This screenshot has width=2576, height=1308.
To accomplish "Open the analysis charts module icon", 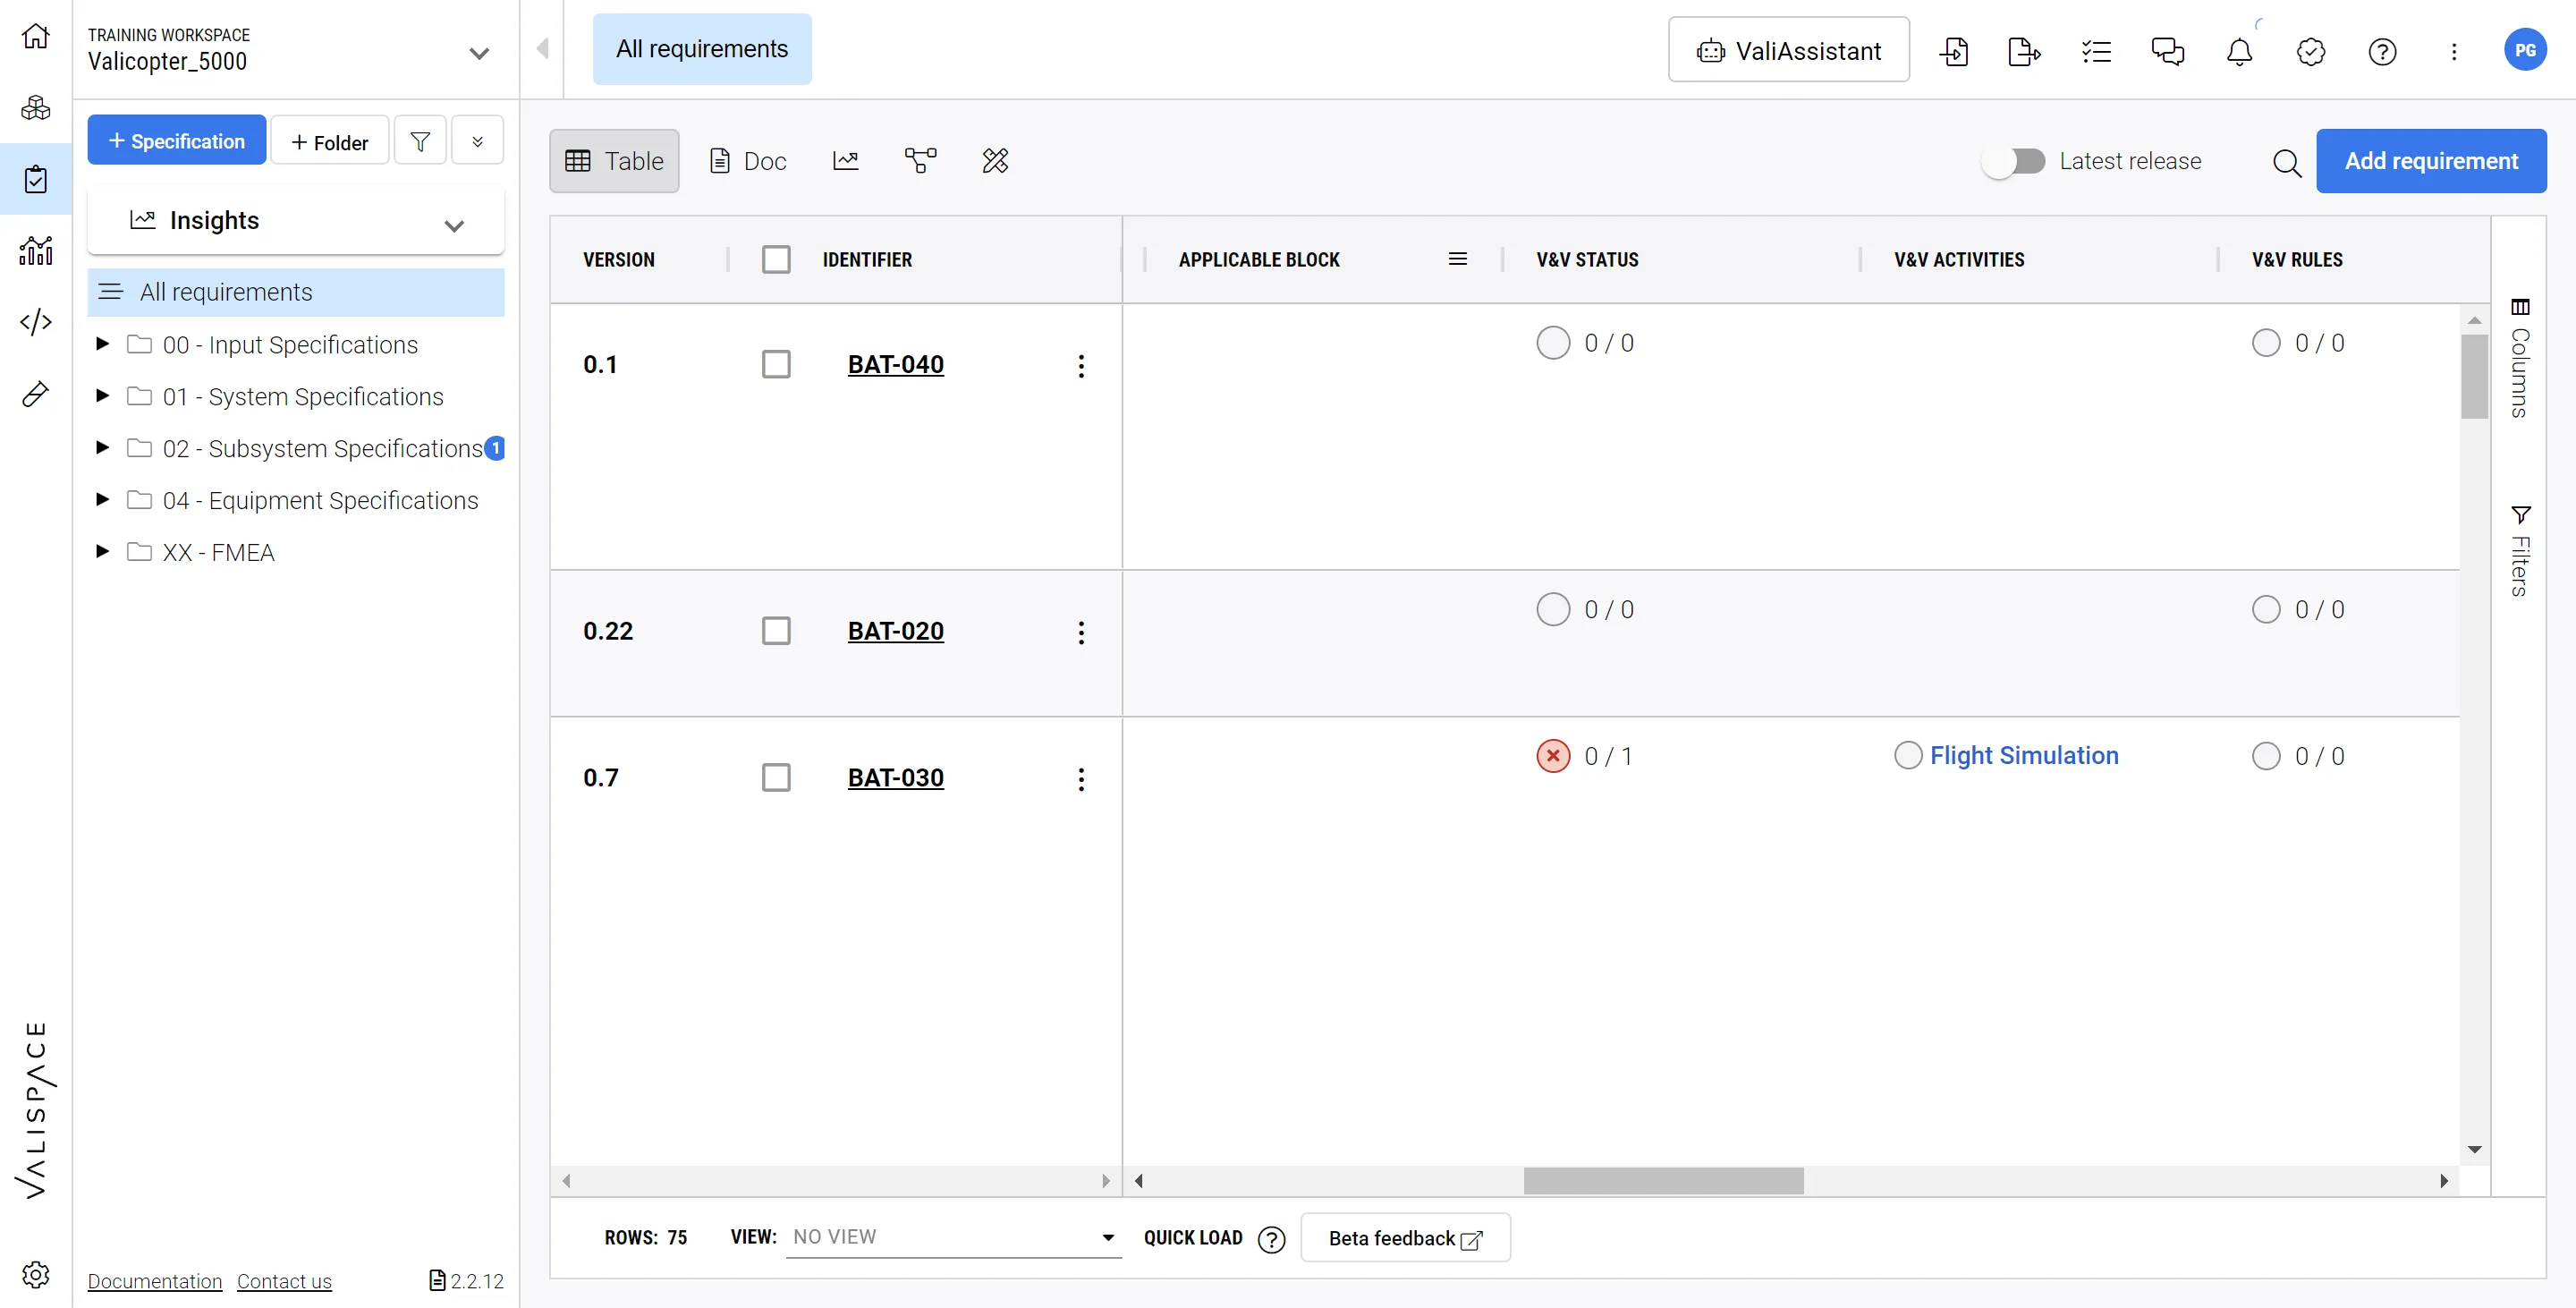I will coord(36,250).
